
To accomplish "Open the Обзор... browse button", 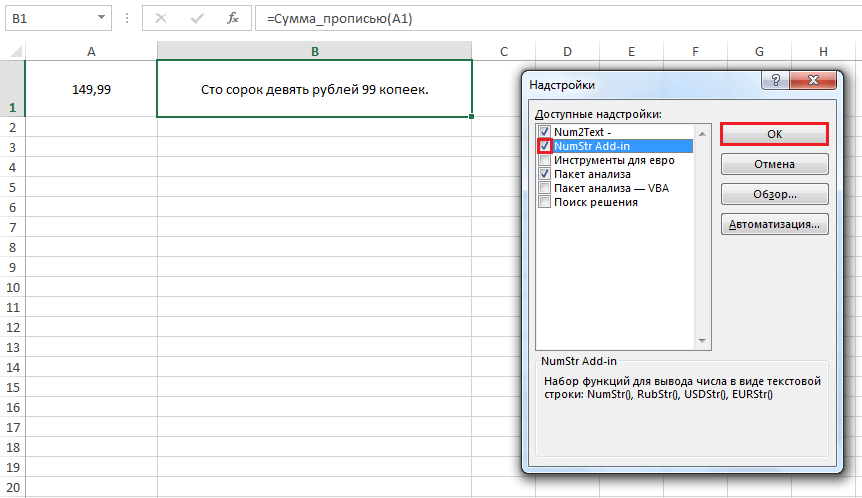I will click(x=774, y=194).
